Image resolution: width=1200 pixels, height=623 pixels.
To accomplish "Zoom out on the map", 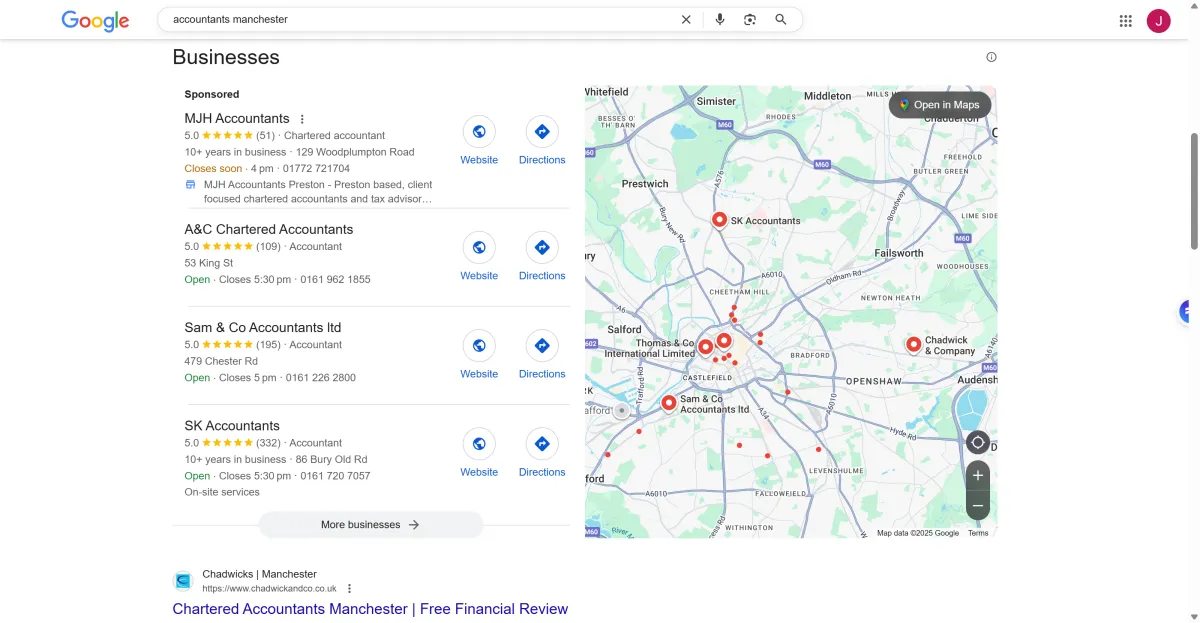I will pyautogui.click(x=978, y=506).
